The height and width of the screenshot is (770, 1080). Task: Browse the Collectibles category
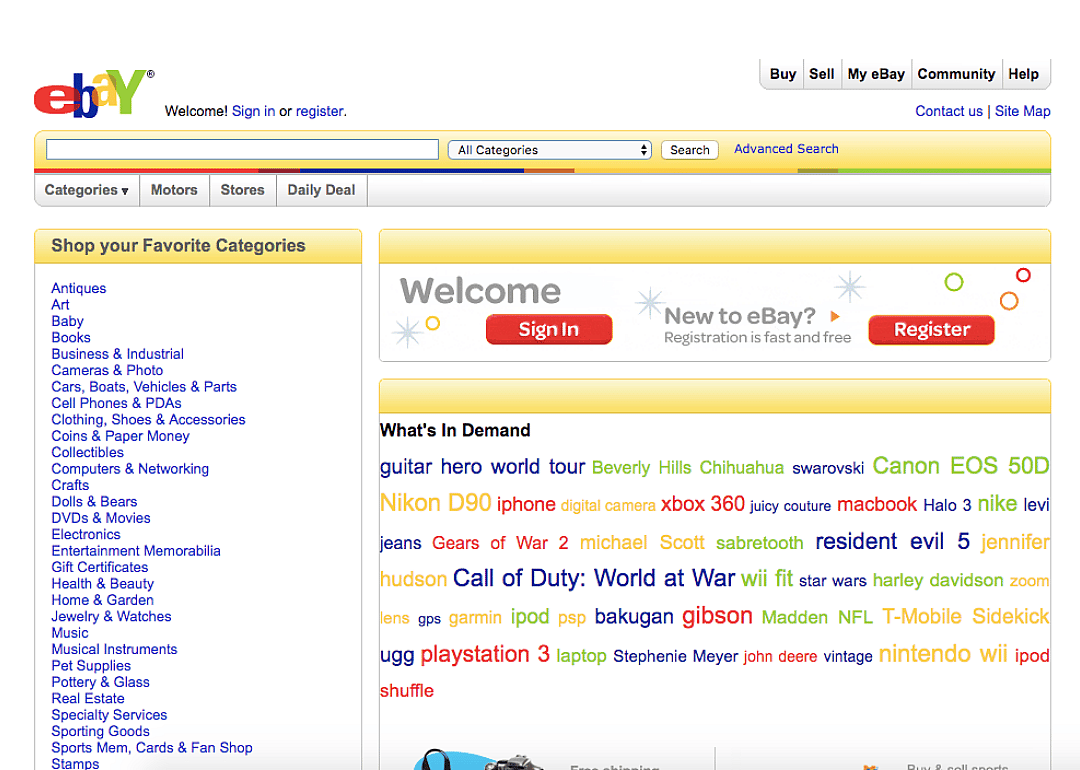click(87, 452)
